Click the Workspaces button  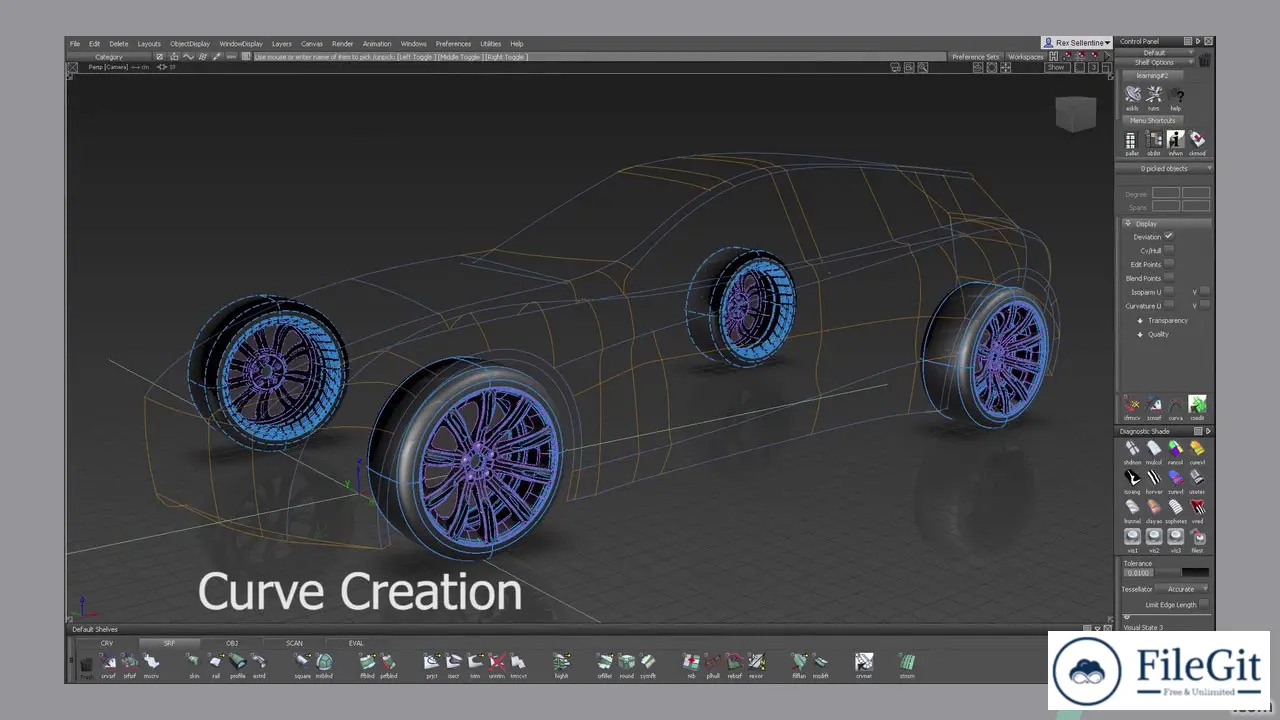pos(1025,57)
